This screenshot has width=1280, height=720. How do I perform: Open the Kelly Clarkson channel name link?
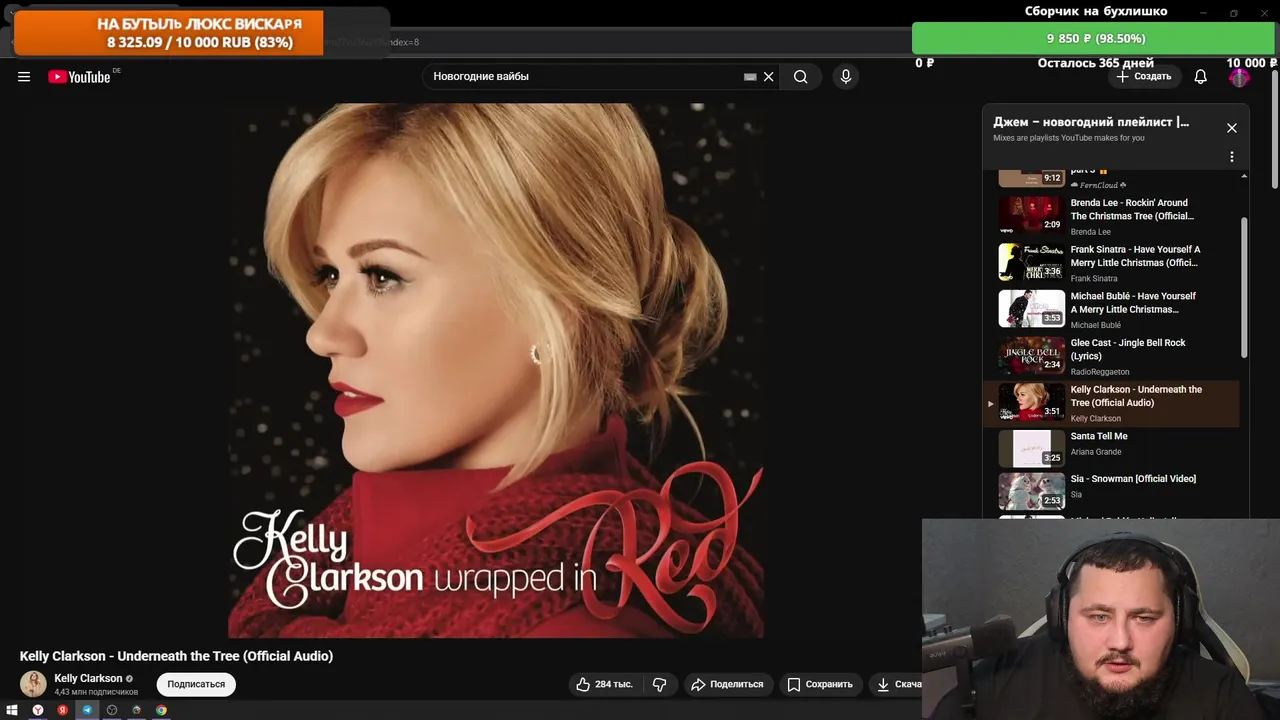pyautogui.click(x=88, y=678)
